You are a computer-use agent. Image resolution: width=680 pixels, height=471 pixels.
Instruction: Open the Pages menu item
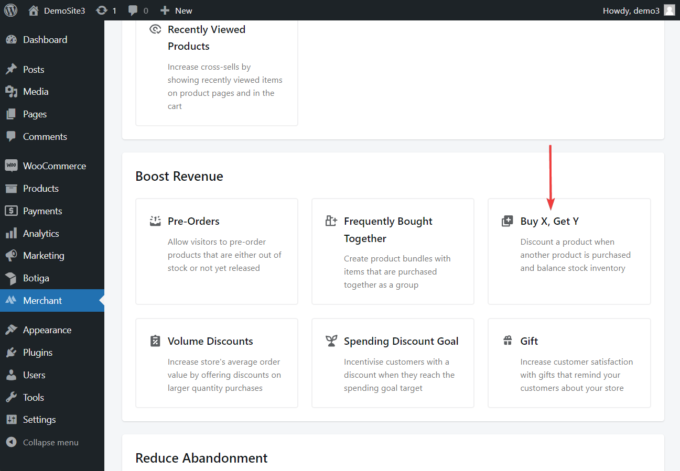point(52,114)
